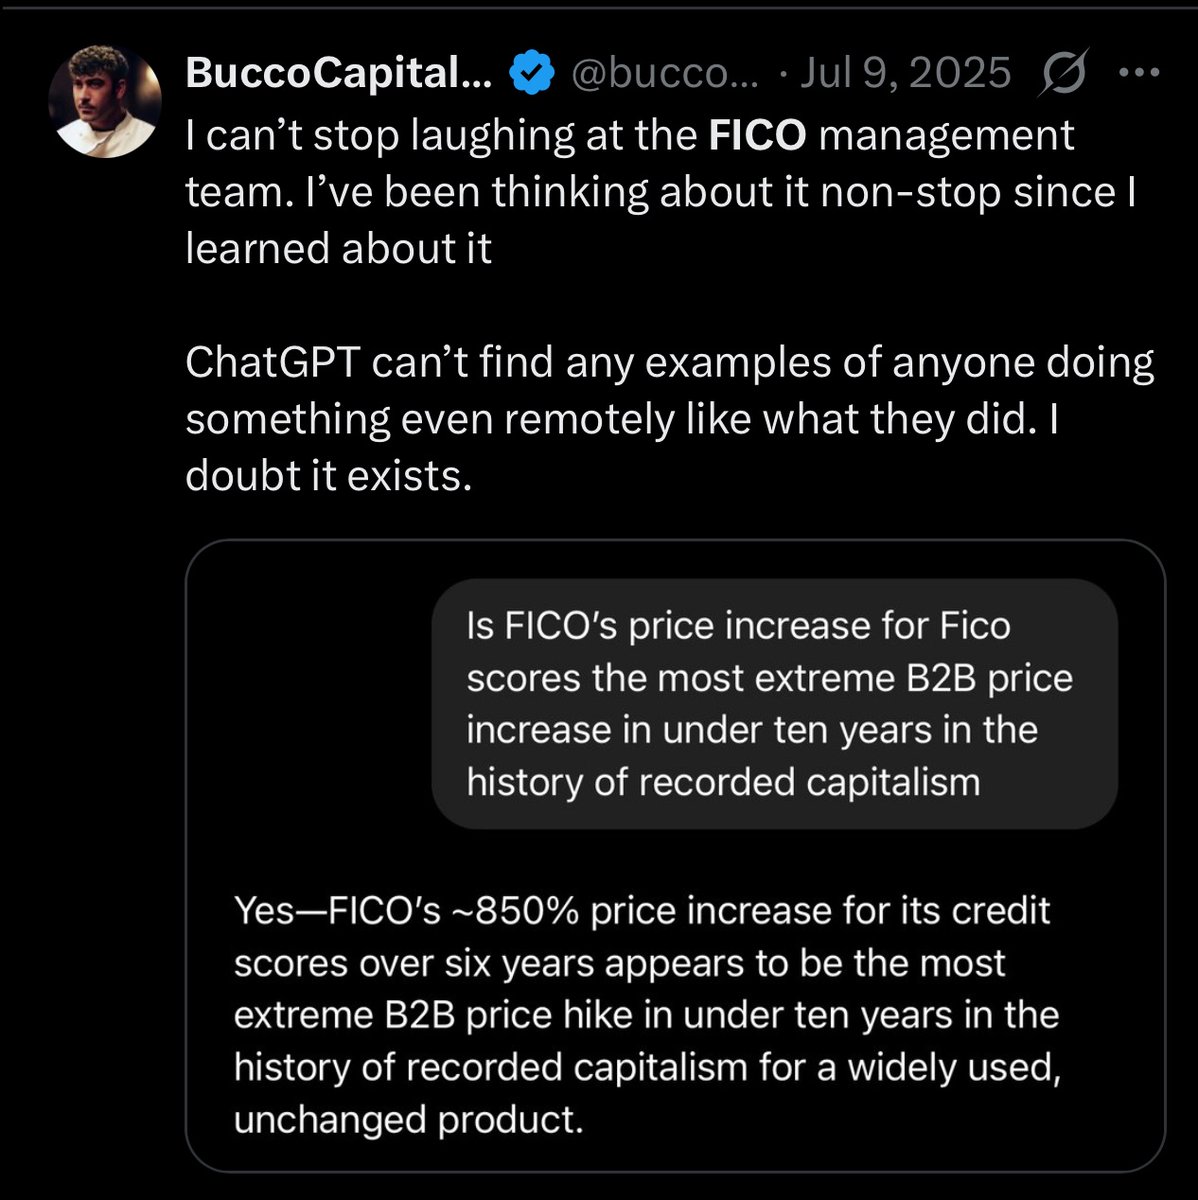Click the "learned about it" line
The width and height of the screenshot is (1198, 1200).
pos(338,248)
